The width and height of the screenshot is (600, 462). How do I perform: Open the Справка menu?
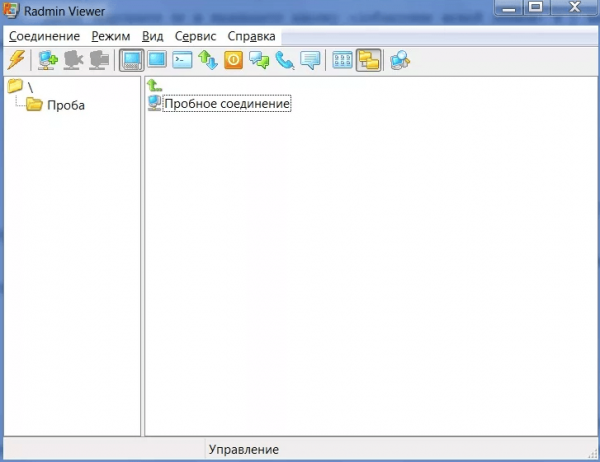click(x=251, y=36)
